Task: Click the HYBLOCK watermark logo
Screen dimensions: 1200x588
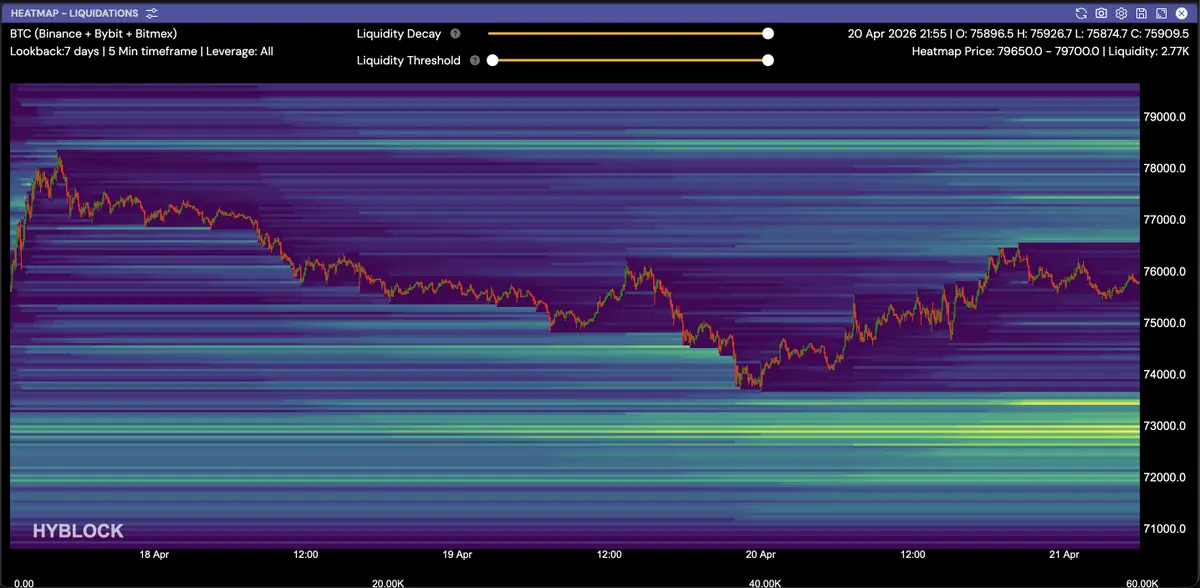Action: pyautogui.click(x=78, y=531)
